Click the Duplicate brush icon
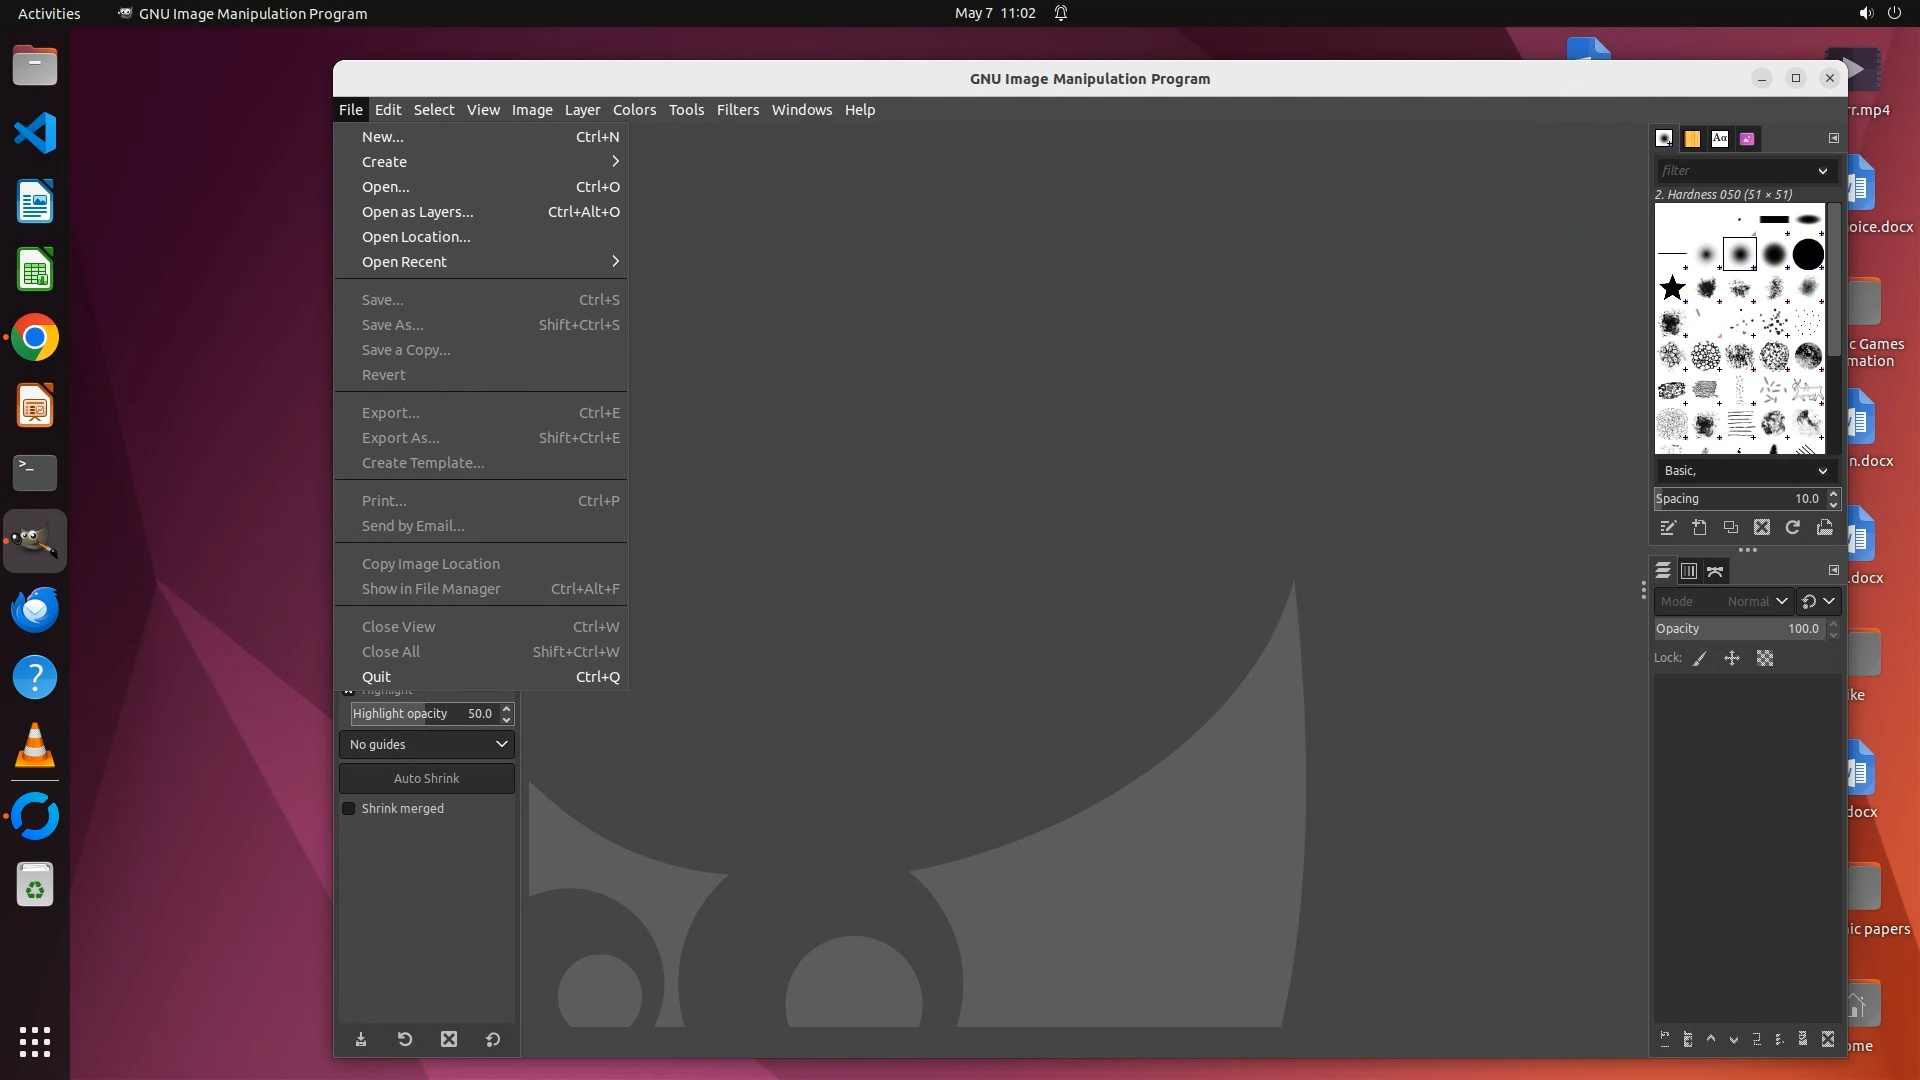1920x1080 pixels. pos(1731,527)
